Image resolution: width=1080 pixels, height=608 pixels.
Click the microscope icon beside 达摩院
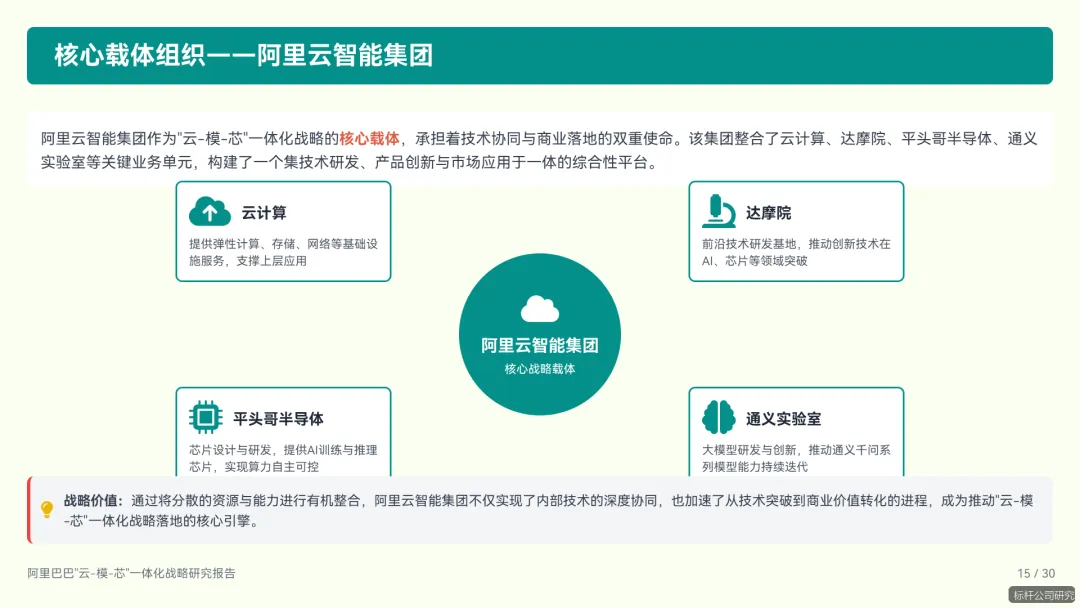(x=718, y=211)
